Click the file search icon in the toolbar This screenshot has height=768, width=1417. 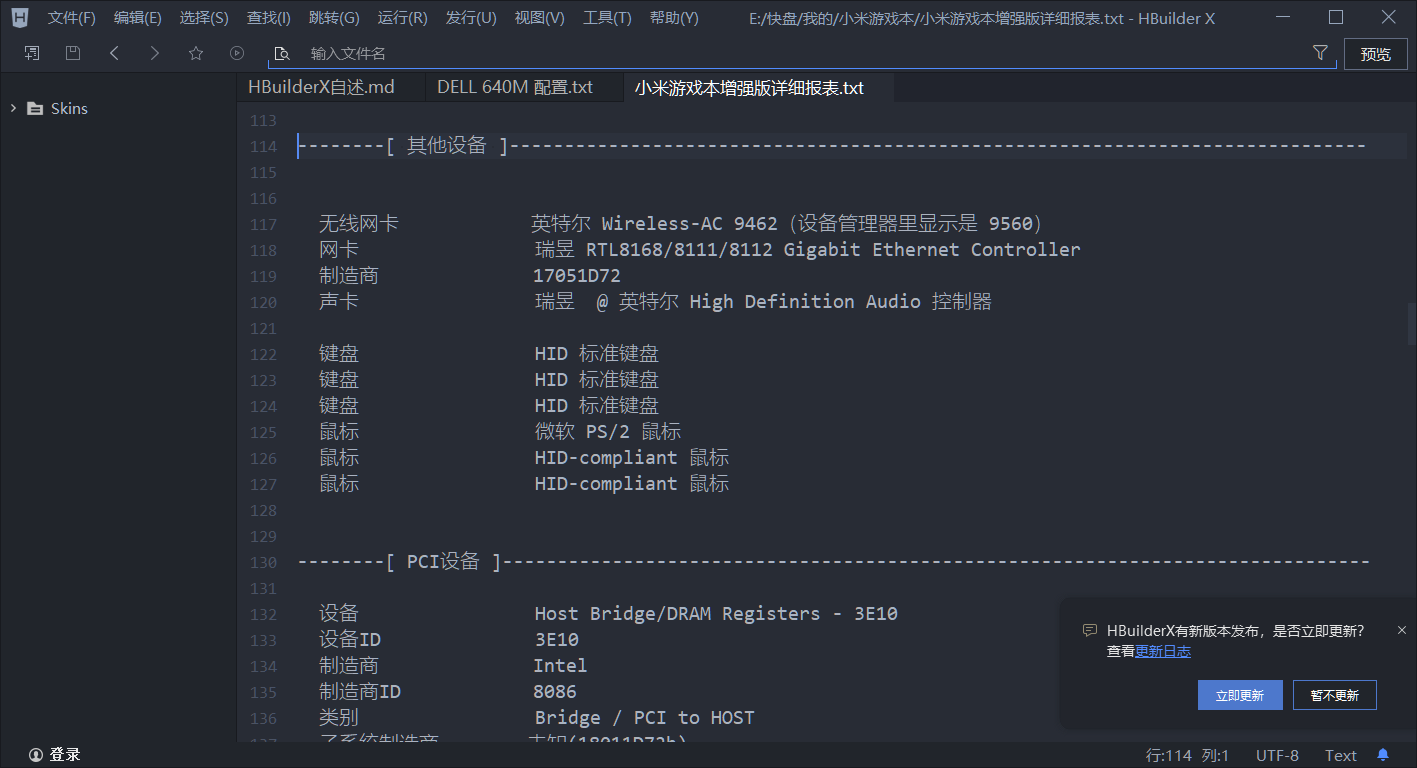pos(282,54)
